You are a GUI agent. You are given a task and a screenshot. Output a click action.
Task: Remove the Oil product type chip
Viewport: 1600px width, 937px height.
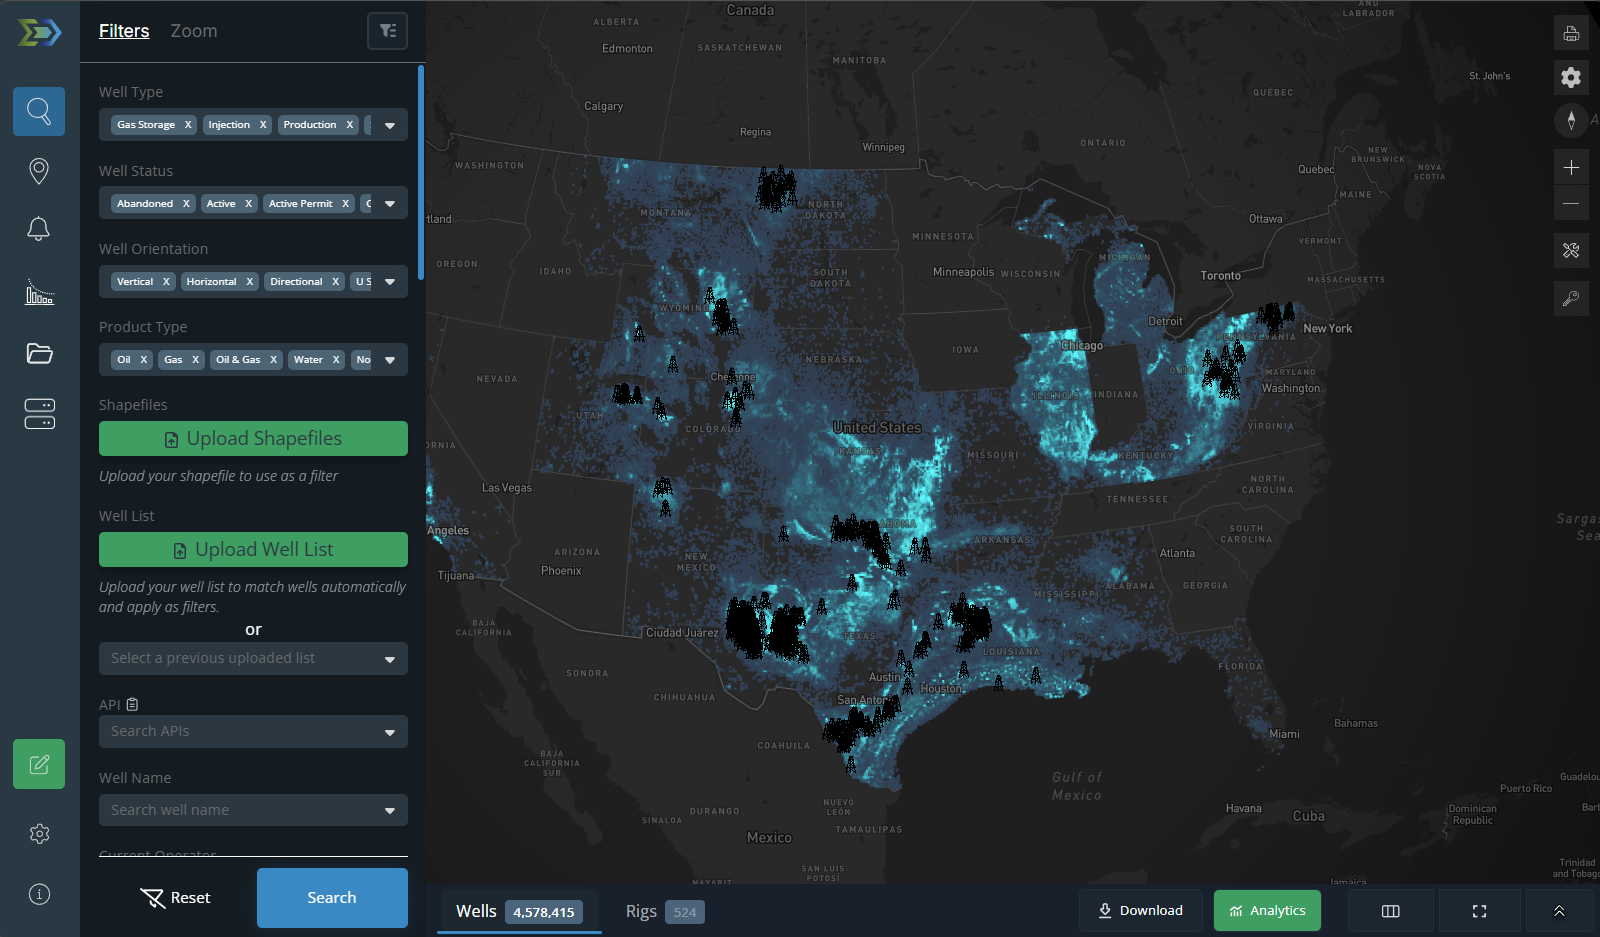[144, 360]
